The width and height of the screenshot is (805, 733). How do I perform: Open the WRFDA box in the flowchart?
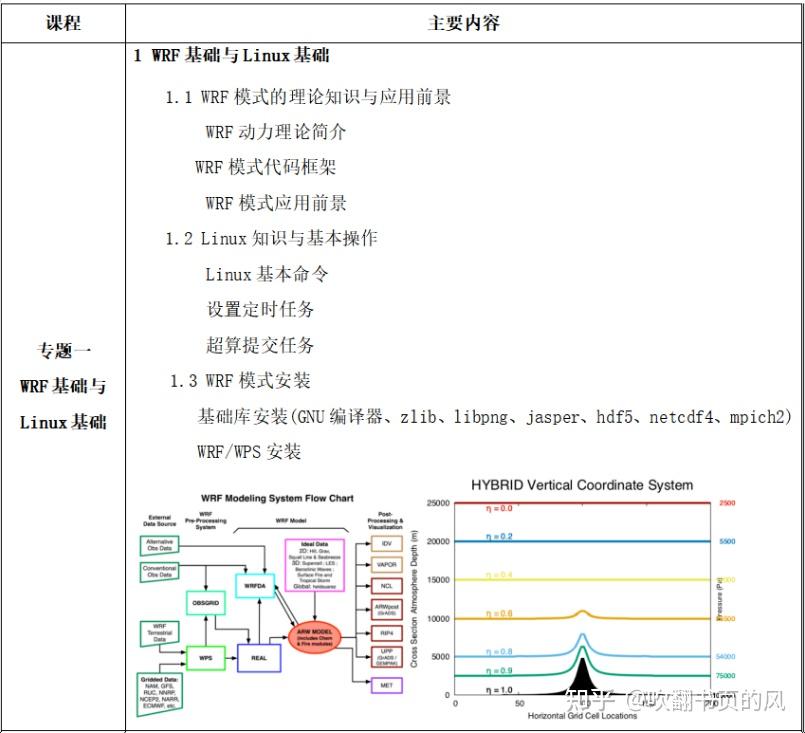point(254,586)
